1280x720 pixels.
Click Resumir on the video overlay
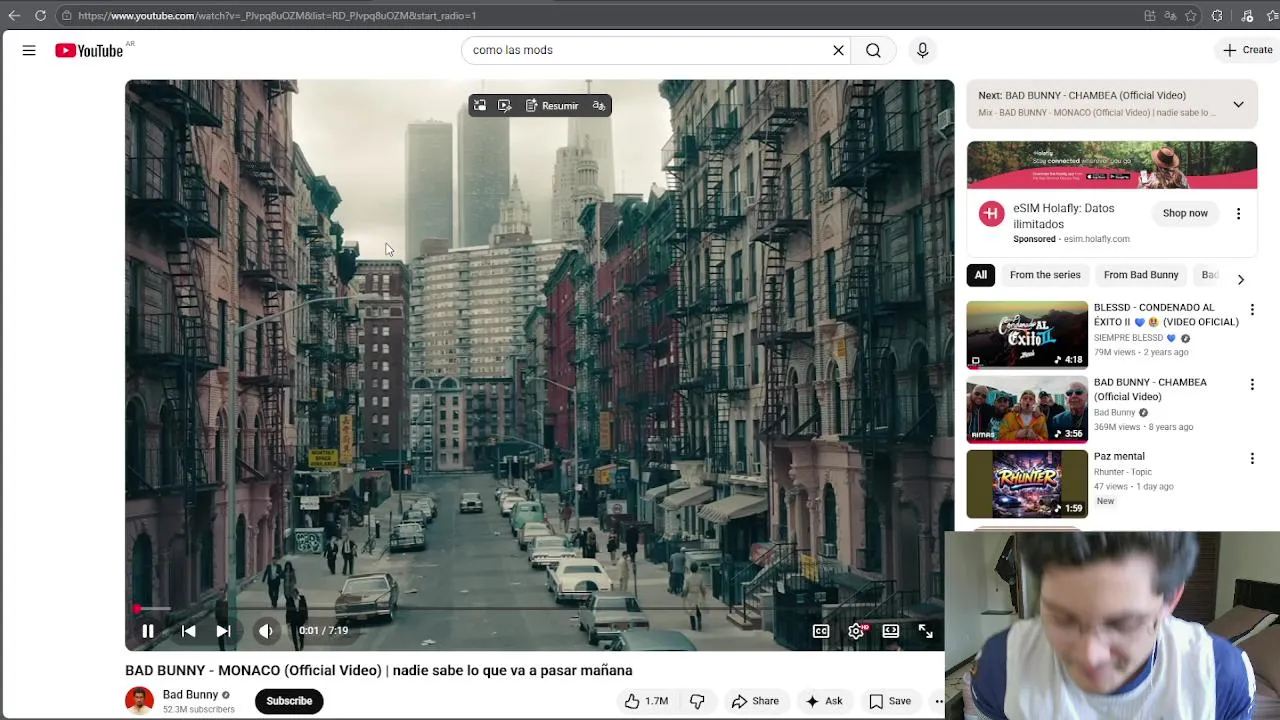[x=552, y=106]
